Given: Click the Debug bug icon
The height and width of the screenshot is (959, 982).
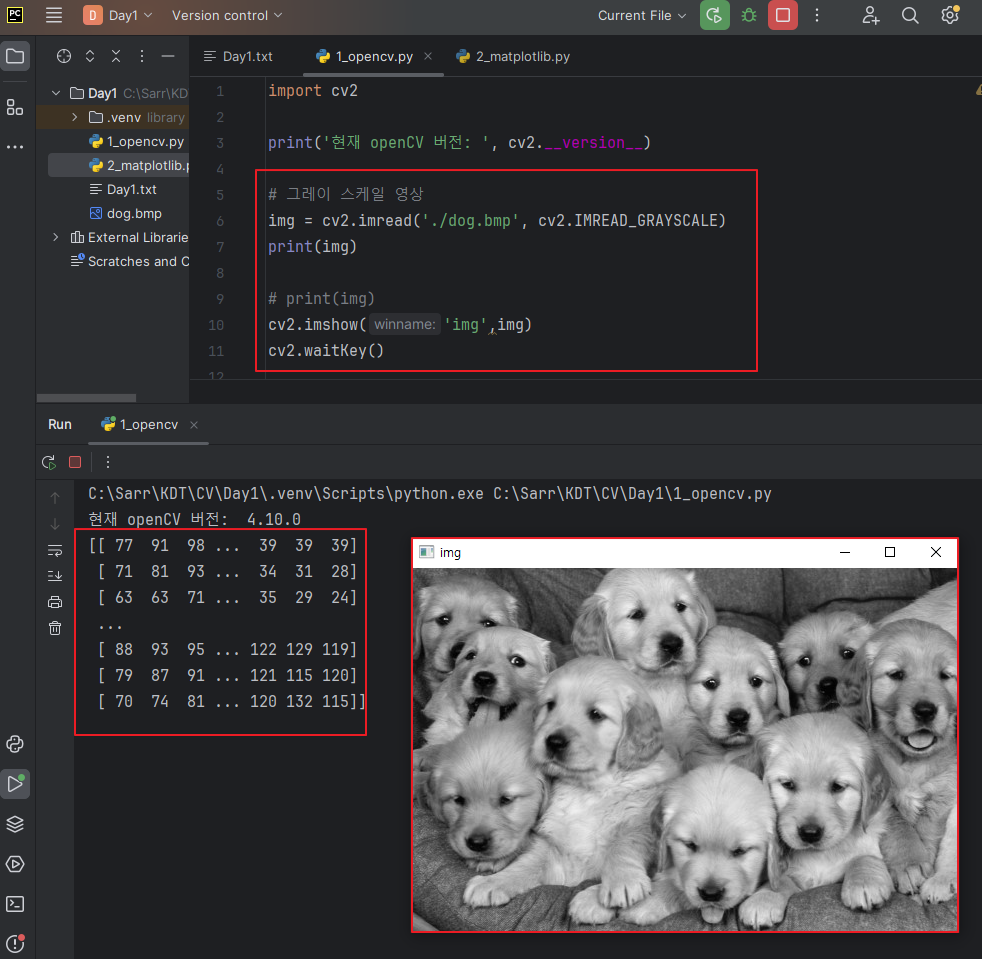Looking at the screenshot, I should 748,15.
